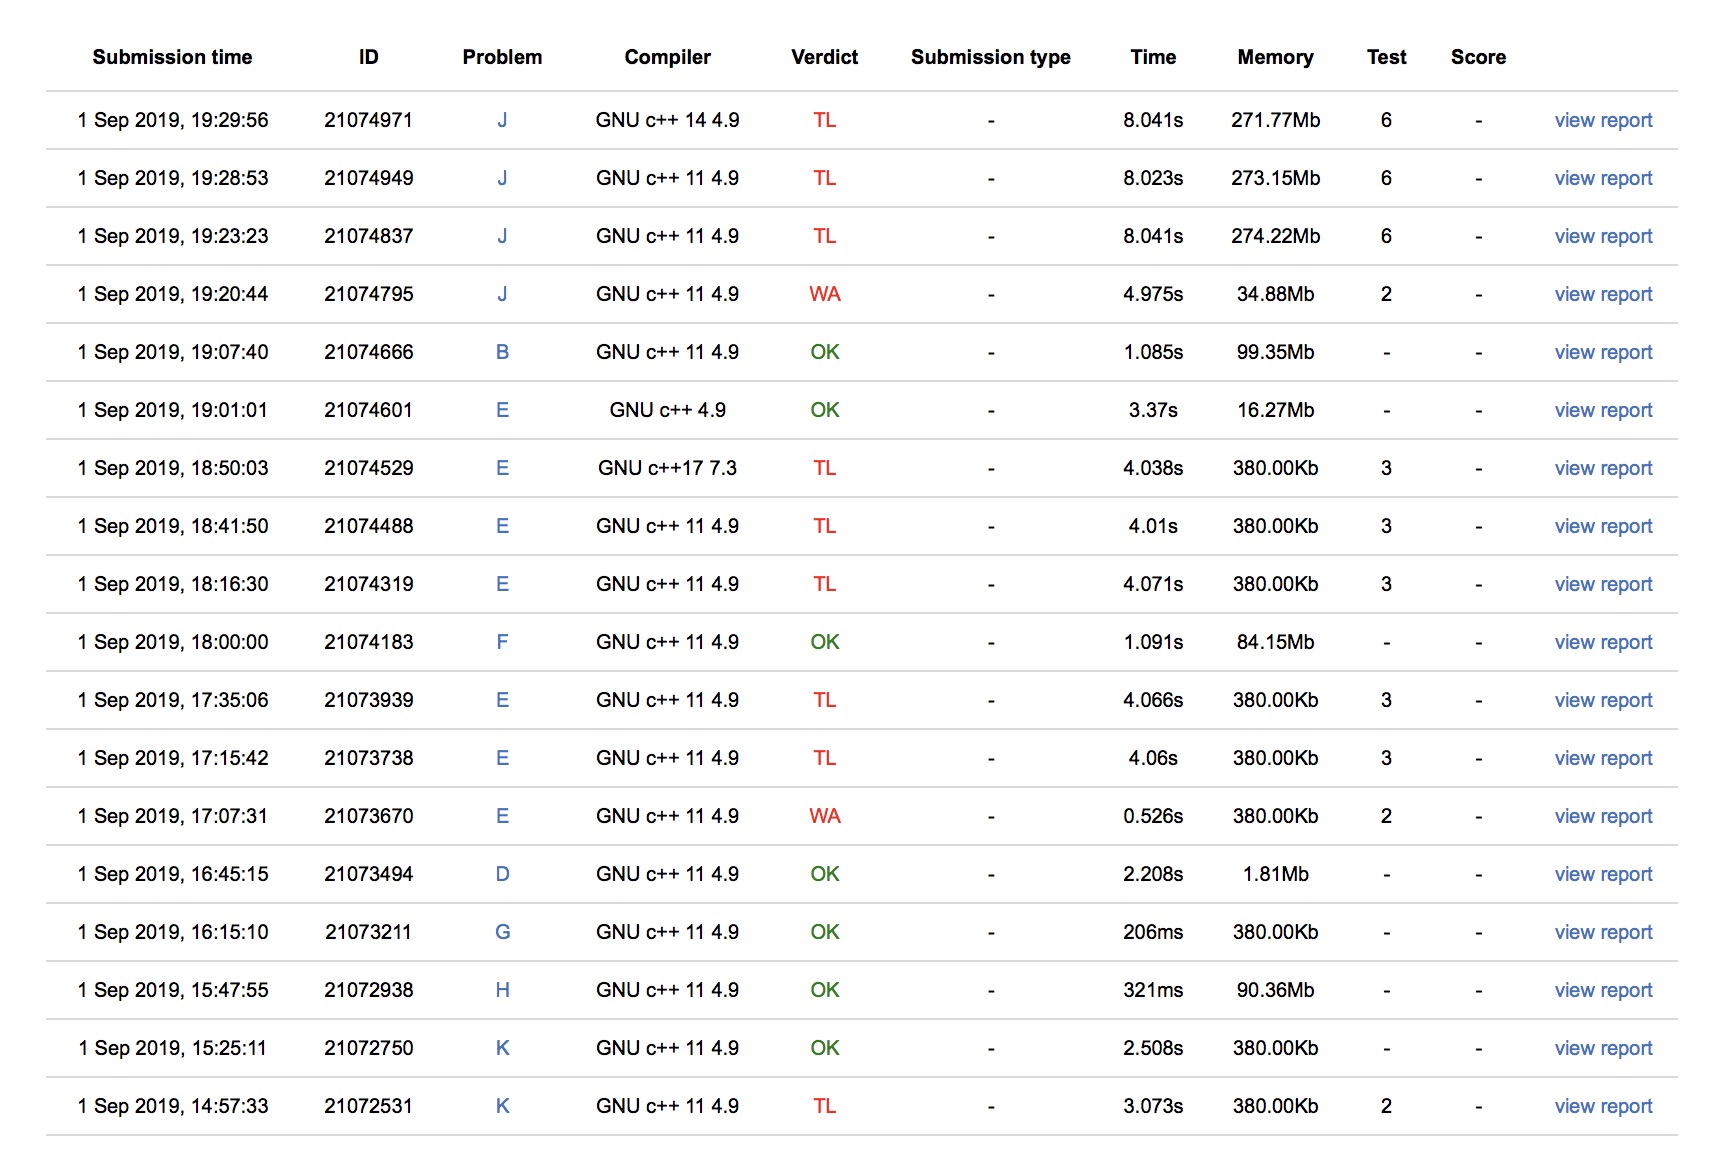Click the Submission time column header
The height and width of the screenshot is (1150, 1724).
tap(172, 57)
